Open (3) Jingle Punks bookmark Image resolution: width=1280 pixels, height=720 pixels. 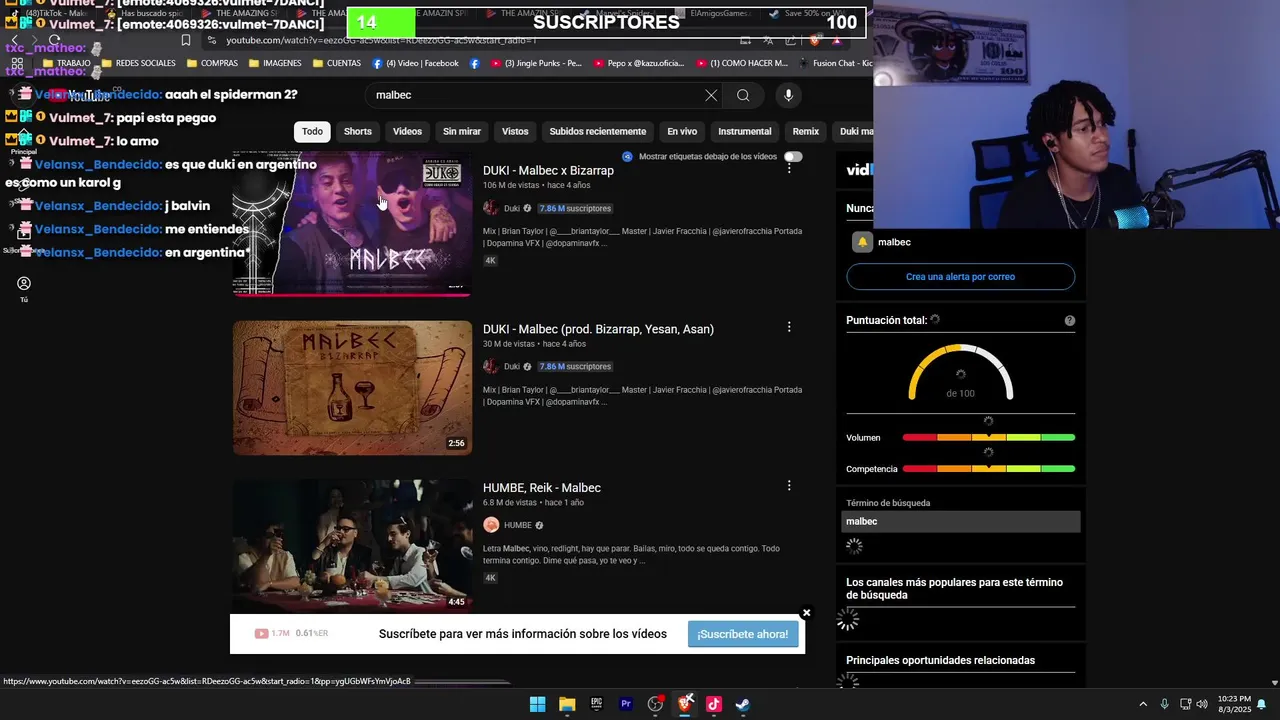pyautogui.click(x=535, y=63)
